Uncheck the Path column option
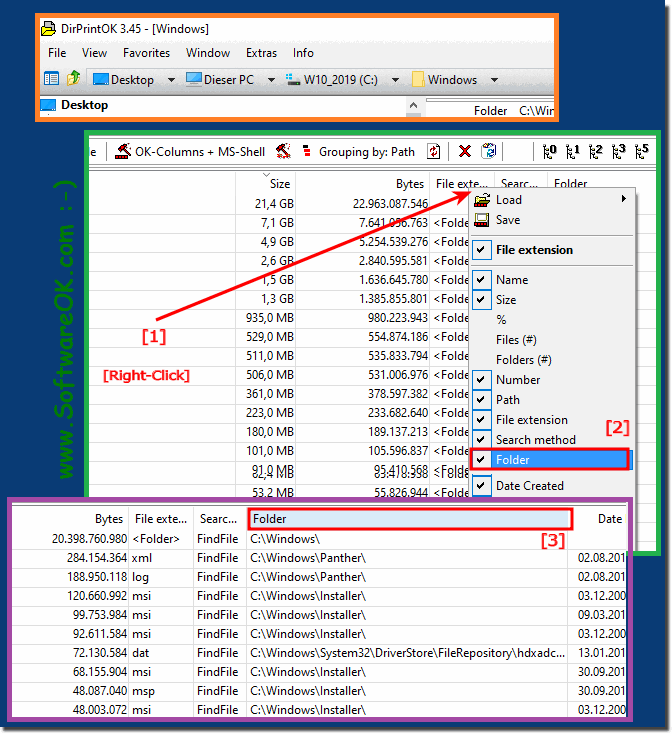 (482, 400)
